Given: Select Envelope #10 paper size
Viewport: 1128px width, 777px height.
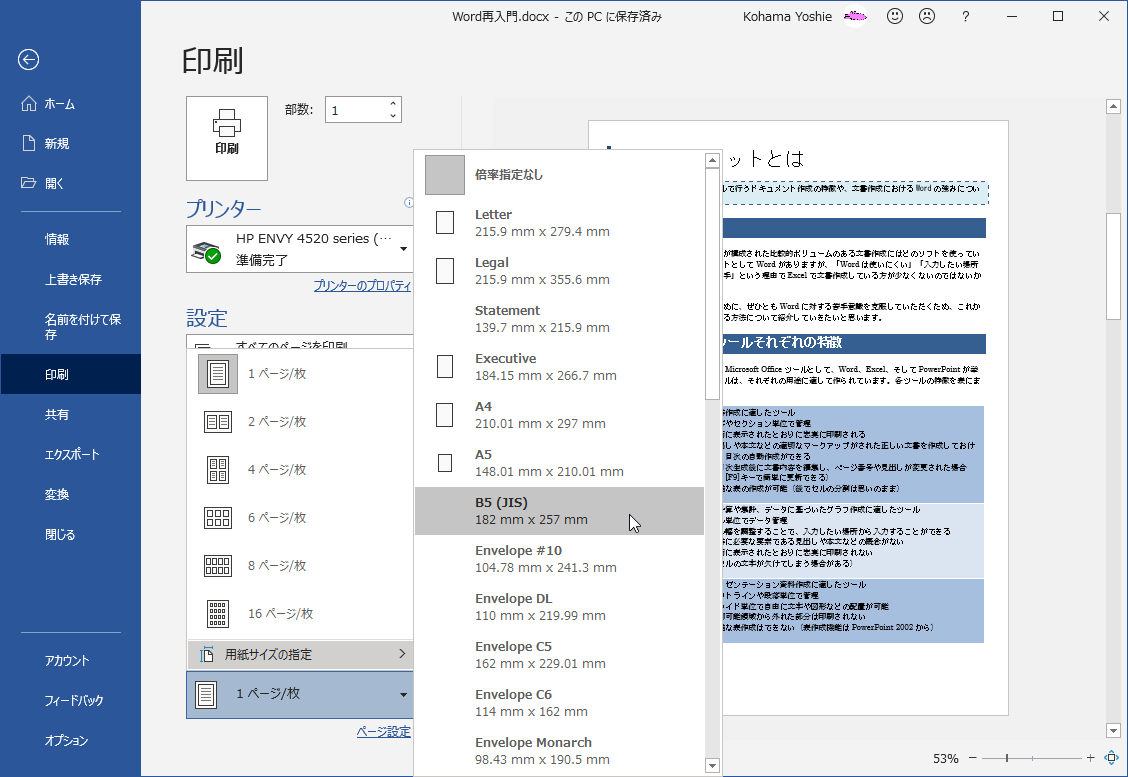Looking at the screenshot, I should tap(560, 559).
